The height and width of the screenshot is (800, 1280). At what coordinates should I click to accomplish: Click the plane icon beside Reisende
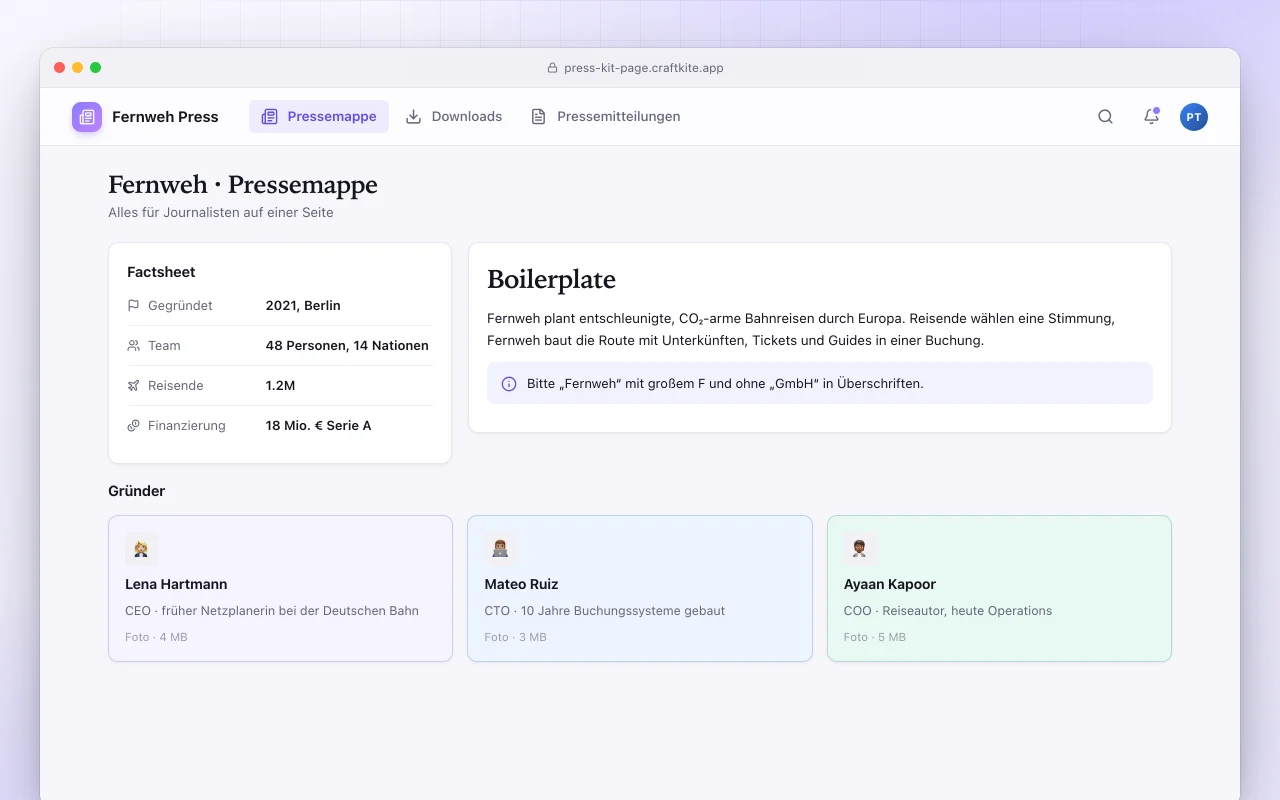point(134,386)
